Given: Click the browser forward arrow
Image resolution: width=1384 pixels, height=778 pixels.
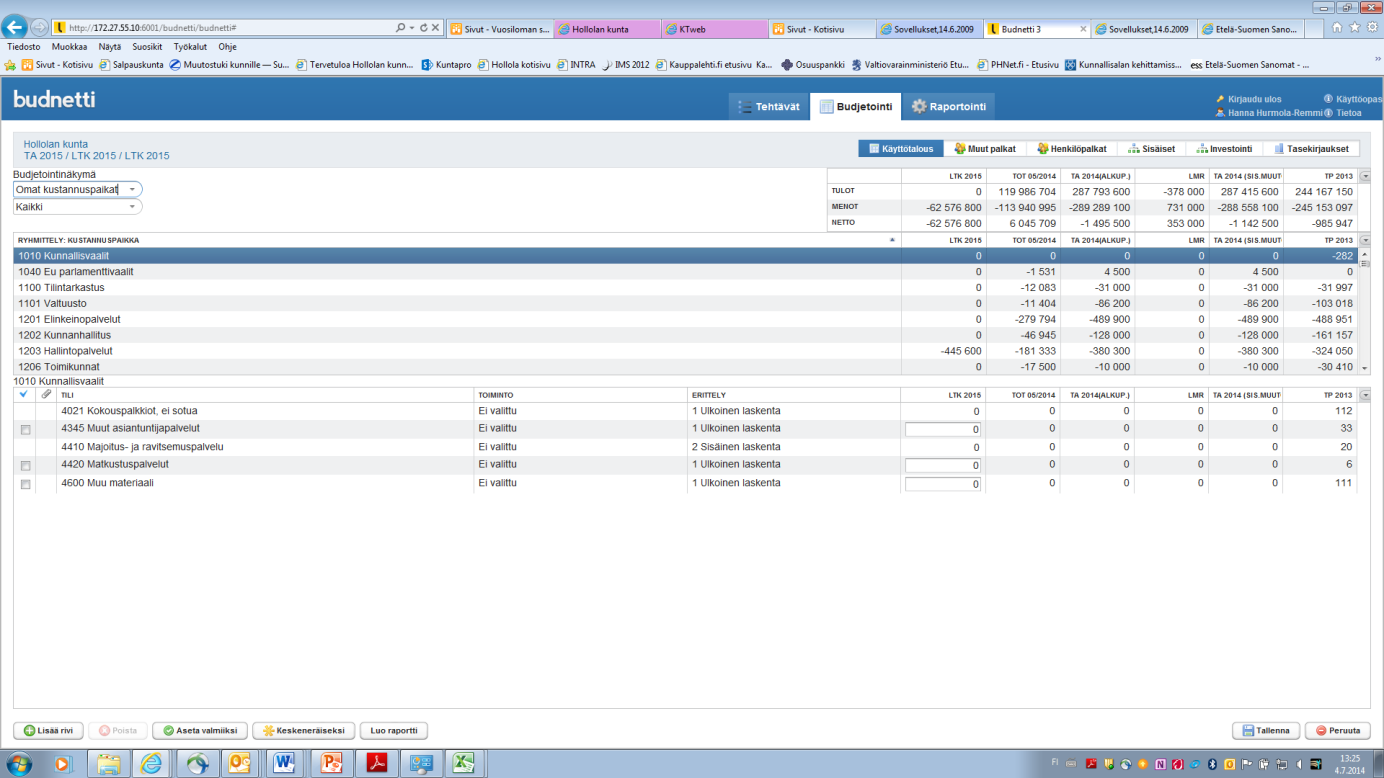Looking at the screenshot, I should pos(40,28).
